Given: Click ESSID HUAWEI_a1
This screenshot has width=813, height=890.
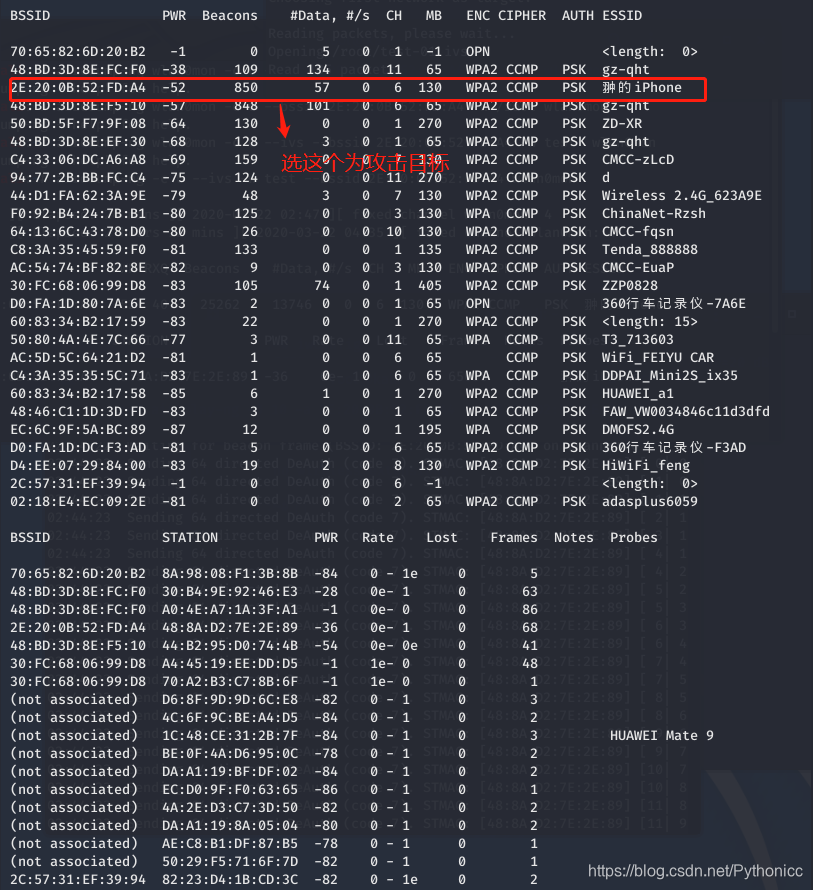Looking at the screenshot, I should [x=638, y=394].
